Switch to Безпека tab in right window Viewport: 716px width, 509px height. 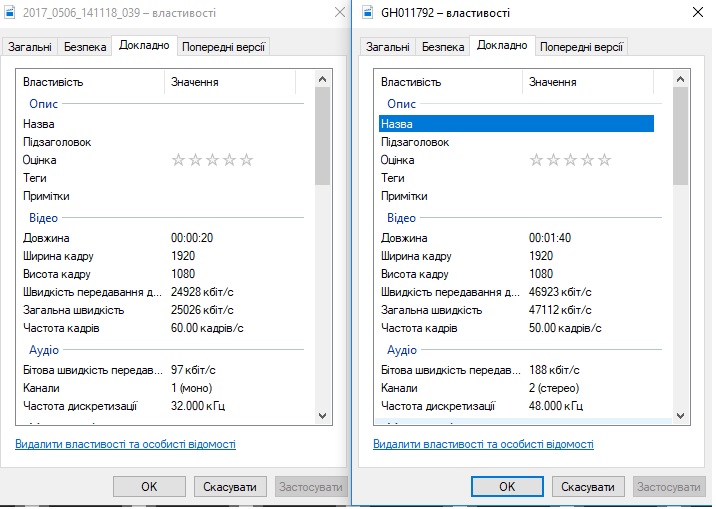tap(443, 47)
